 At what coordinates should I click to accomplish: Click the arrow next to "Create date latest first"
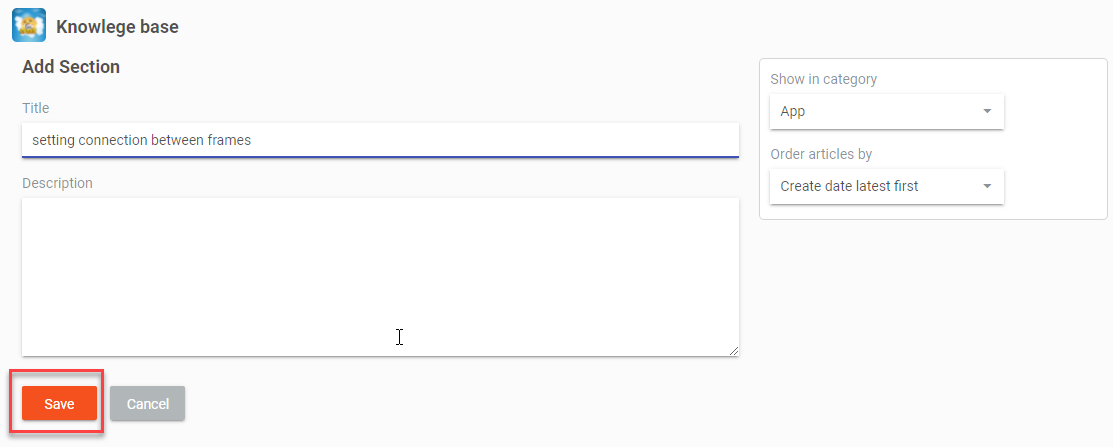tap(987, 186)
